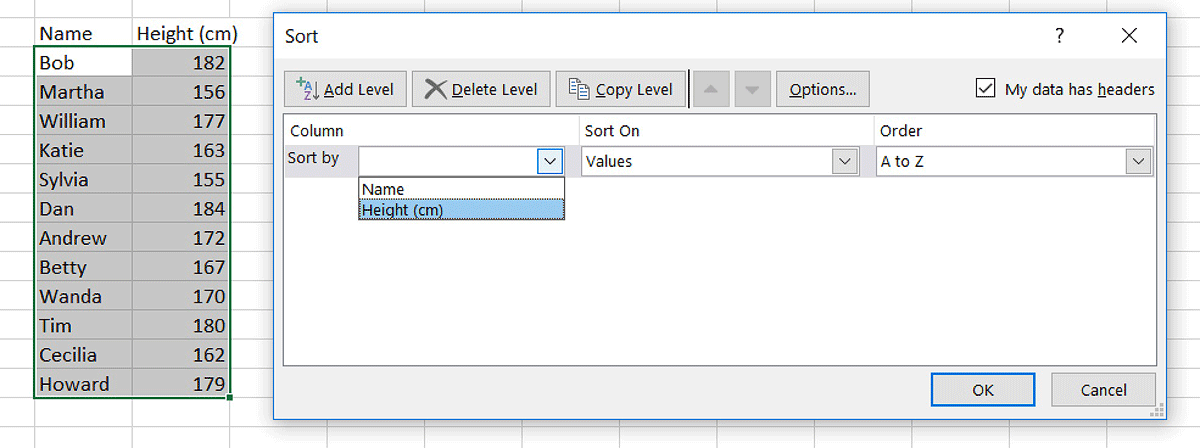
Task: Click the Delete Level button
Action: tap(480, 89)
